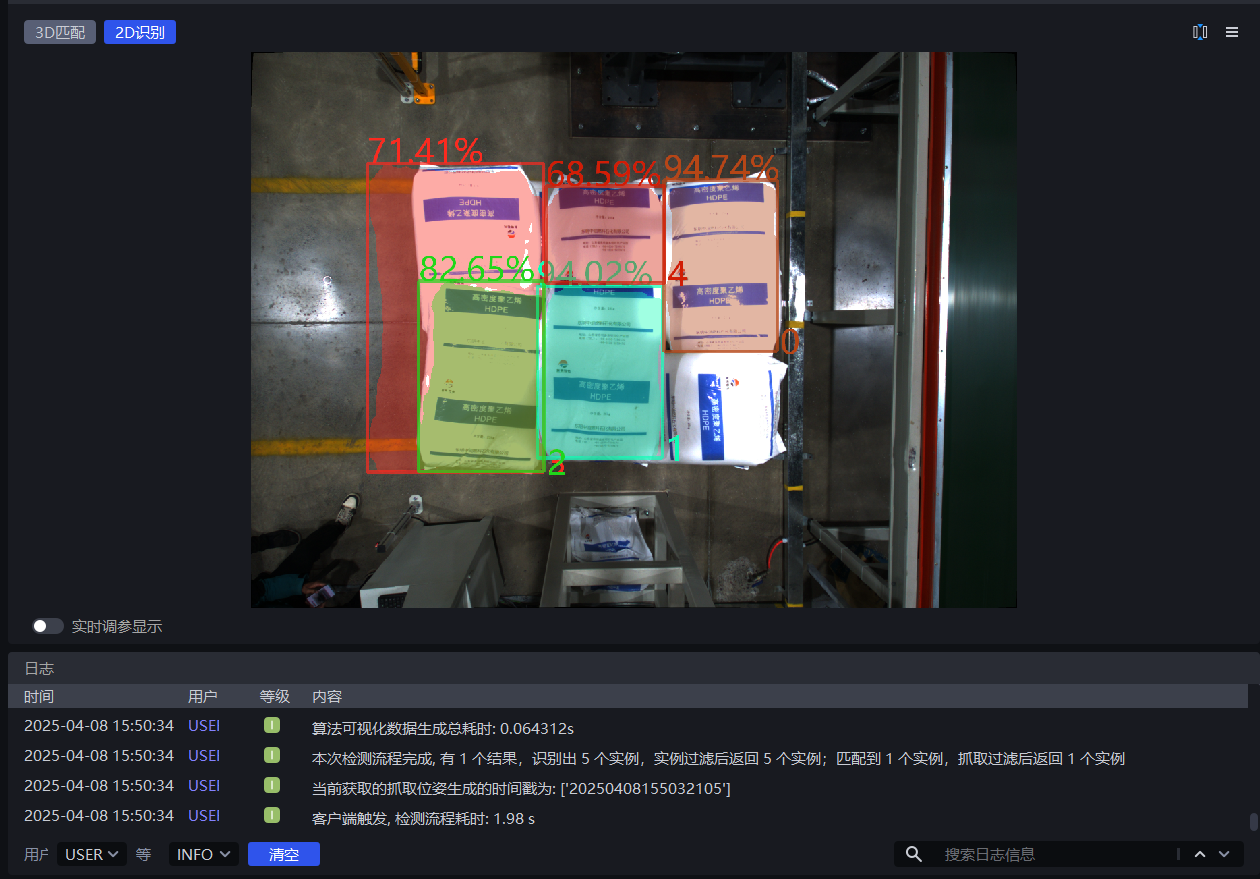Click the 清空 button to clear logs
Viewport: 1260px width, 879px height.
tap(284, 854)
